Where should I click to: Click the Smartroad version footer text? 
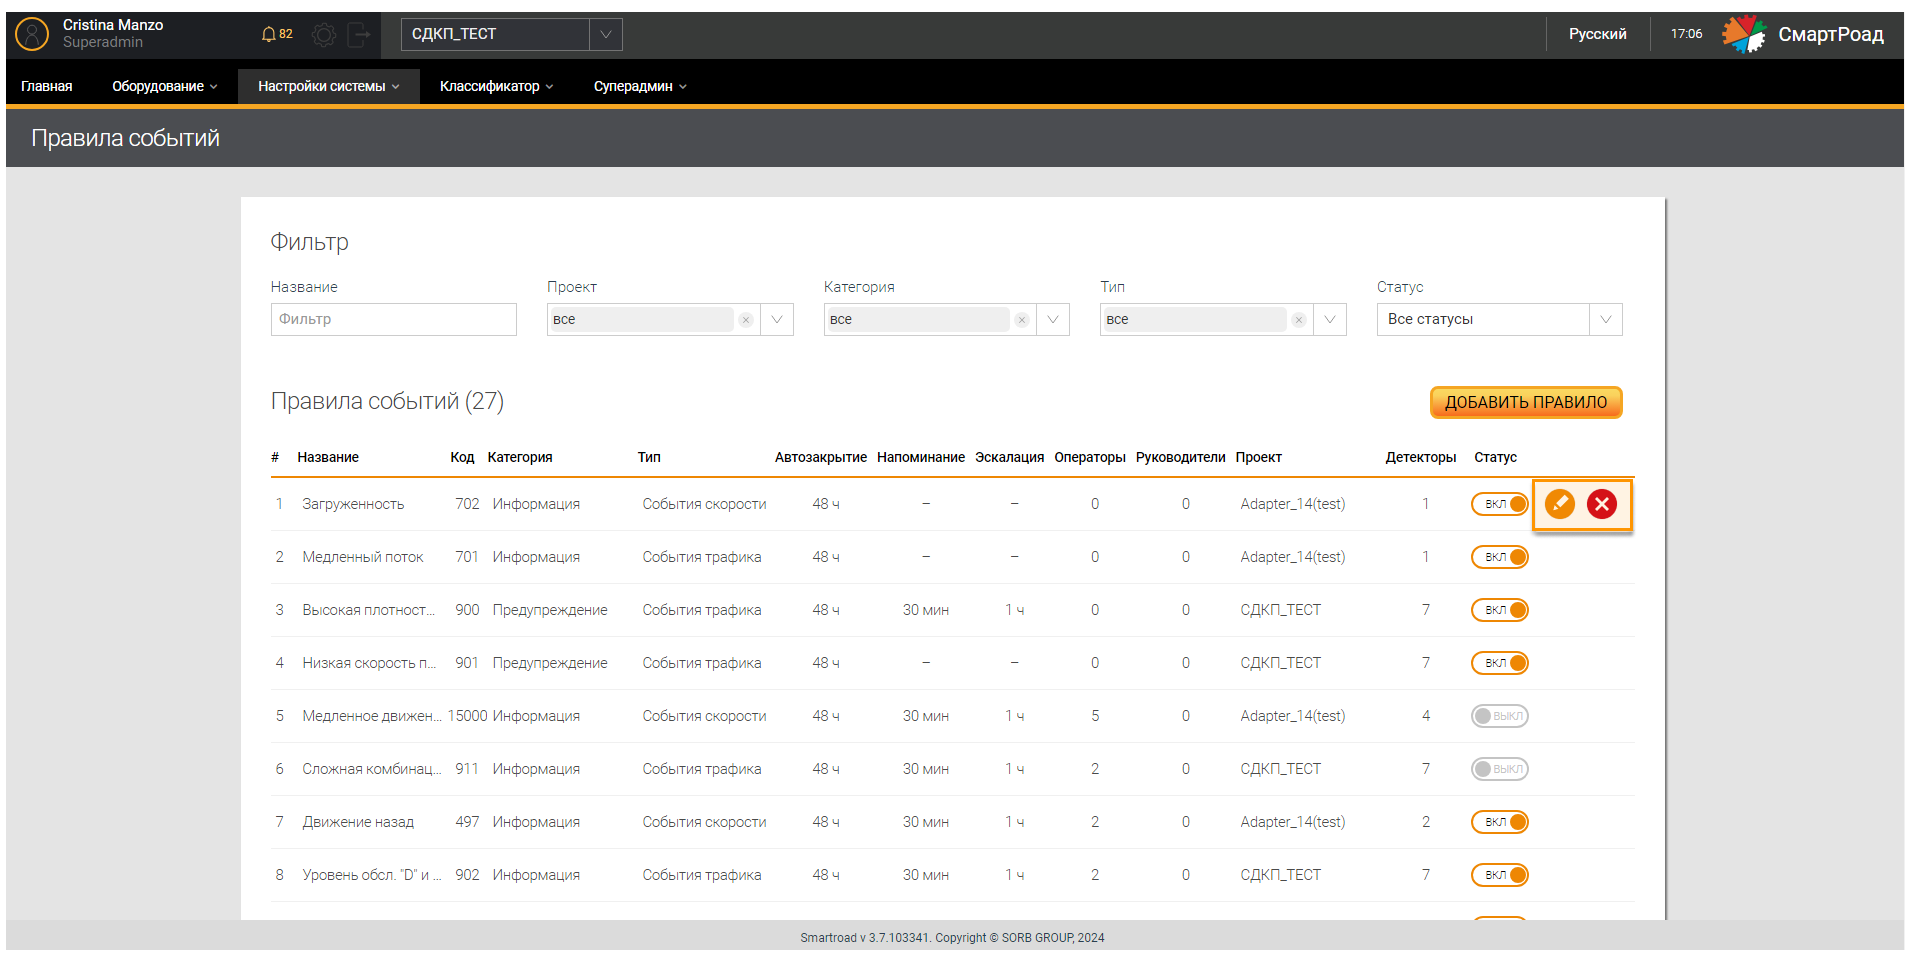pos(952,938)
